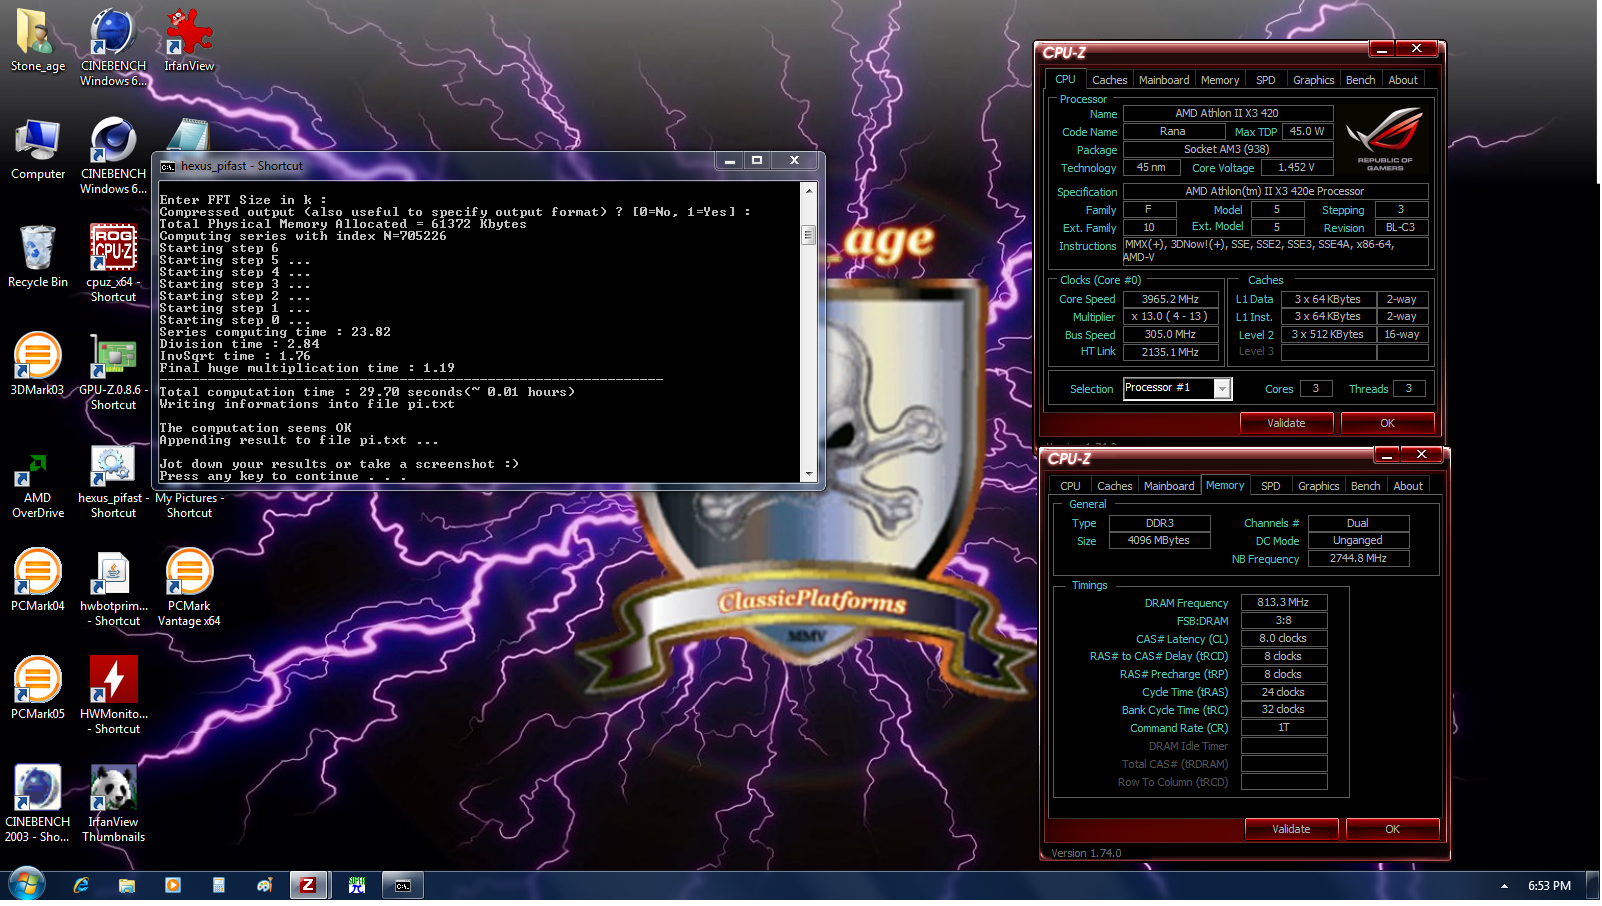Click the hexus_pifast console scrollbar thumb
1602x906 pixels.
(808, 235)
